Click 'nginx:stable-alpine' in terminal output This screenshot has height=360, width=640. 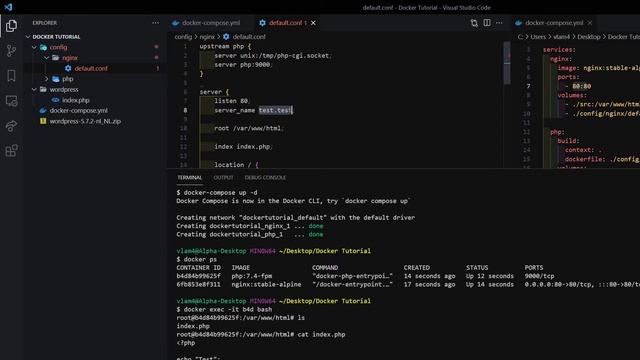[x=266, y=284]
